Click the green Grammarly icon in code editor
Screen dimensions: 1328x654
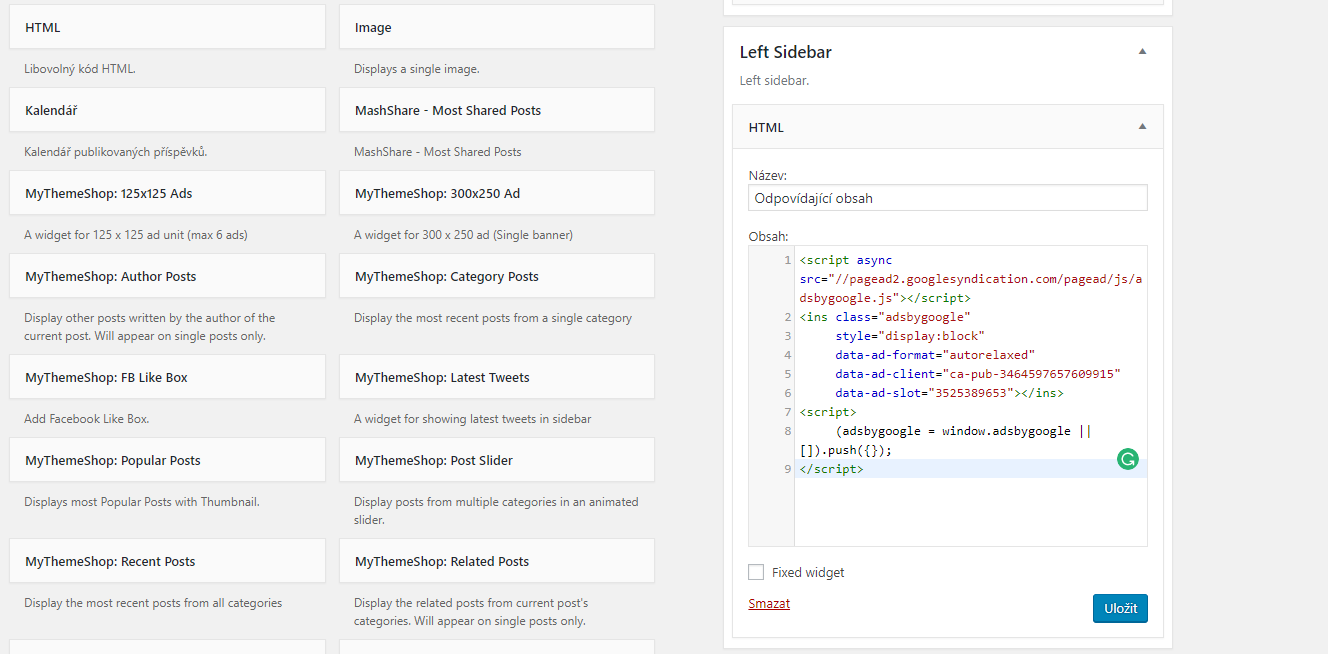tap(1128, 460)
